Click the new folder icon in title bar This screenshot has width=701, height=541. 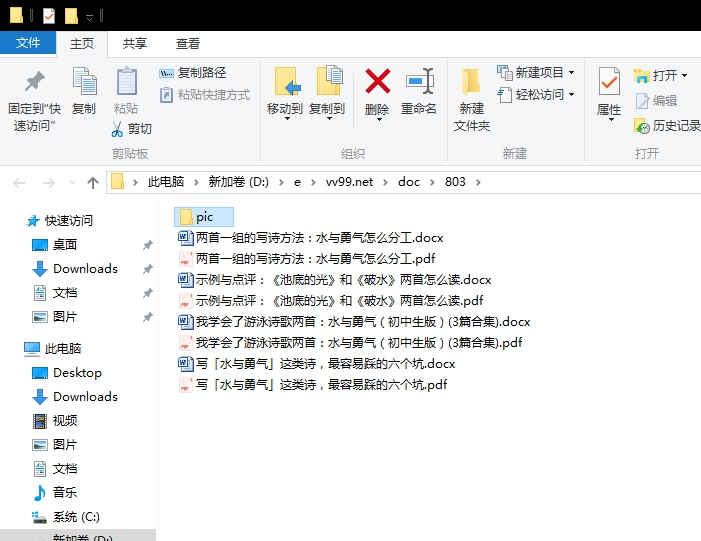point(71,16)
